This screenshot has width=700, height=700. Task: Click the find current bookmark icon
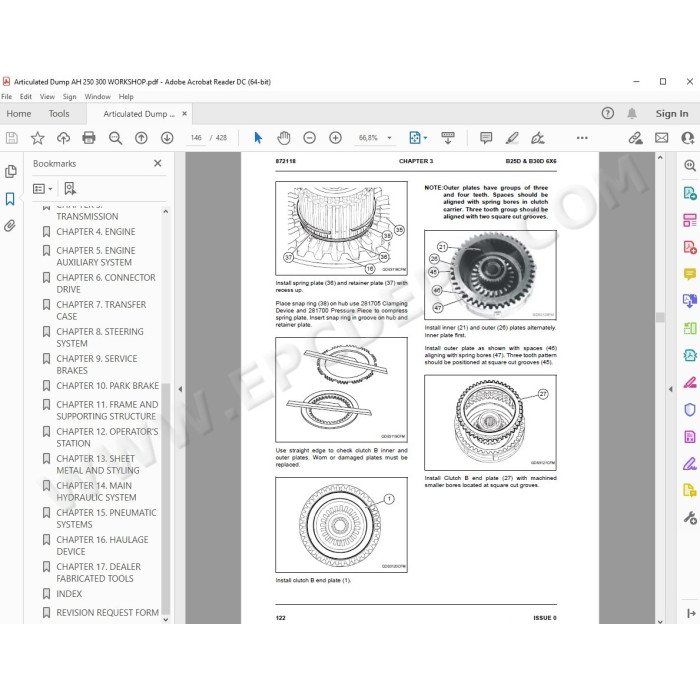pos(70,189)
